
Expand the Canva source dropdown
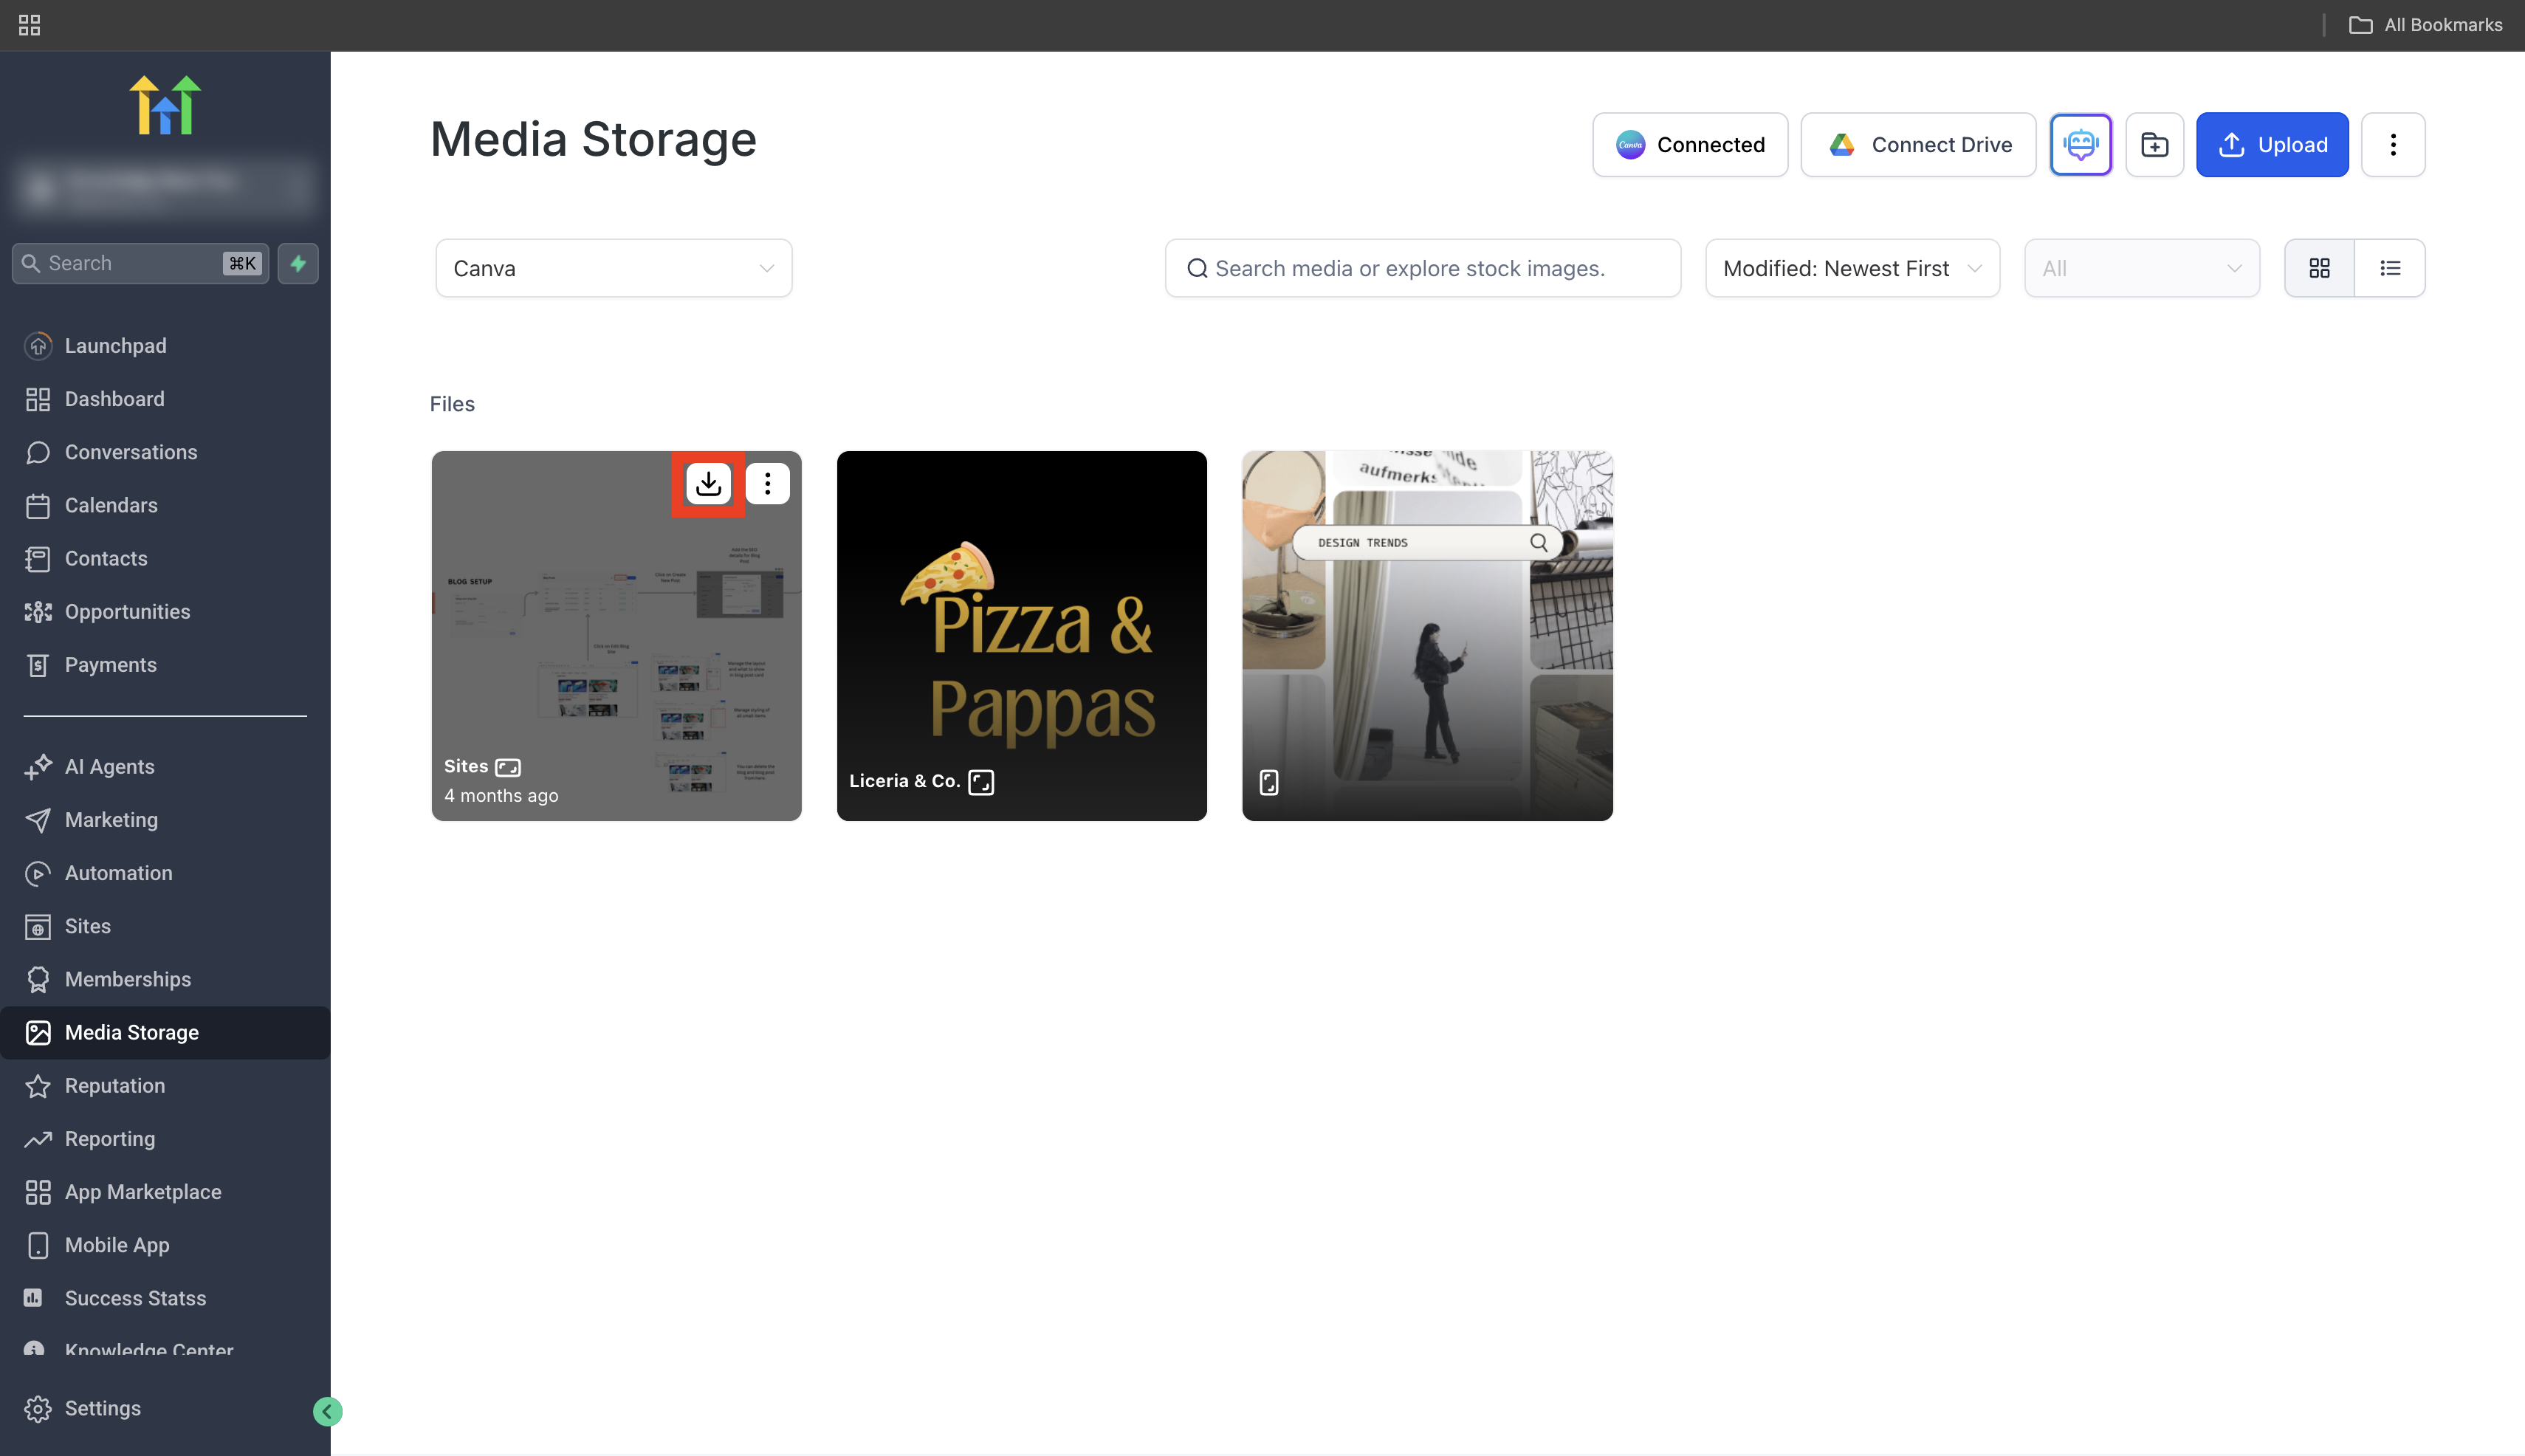click(613, 268)
